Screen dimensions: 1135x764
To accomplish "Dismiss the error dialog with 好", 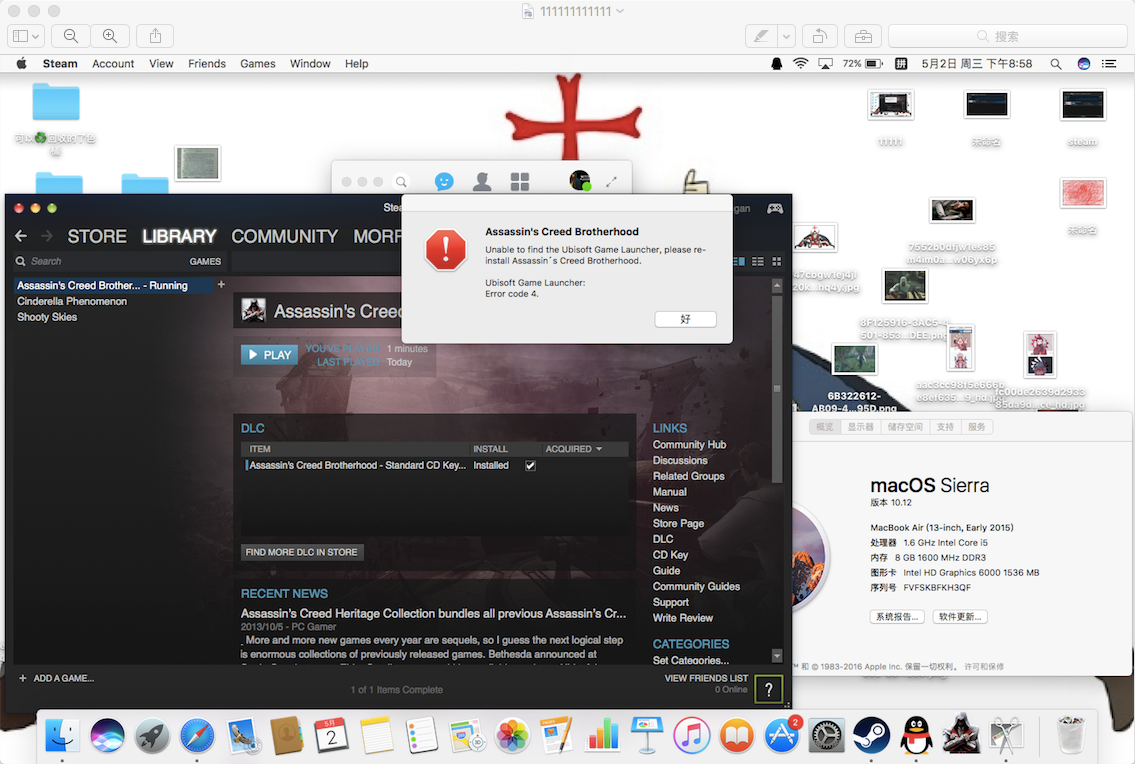I will (x=685, y=319).
